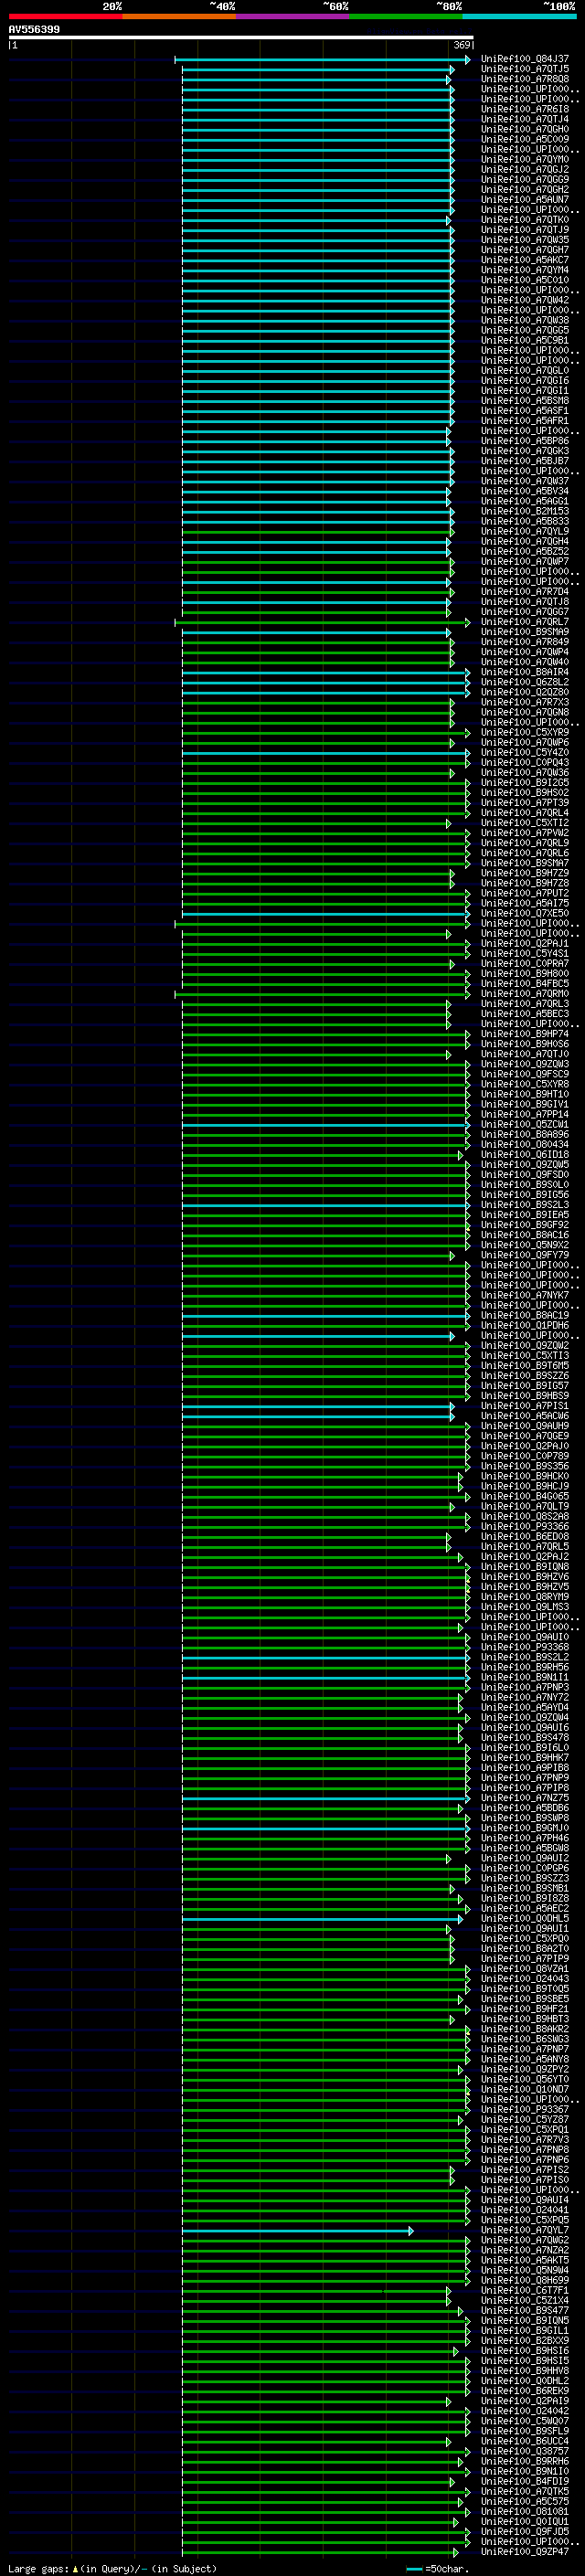Select the UniRef100_A7R6I8 entry

(x=525, y=109)
